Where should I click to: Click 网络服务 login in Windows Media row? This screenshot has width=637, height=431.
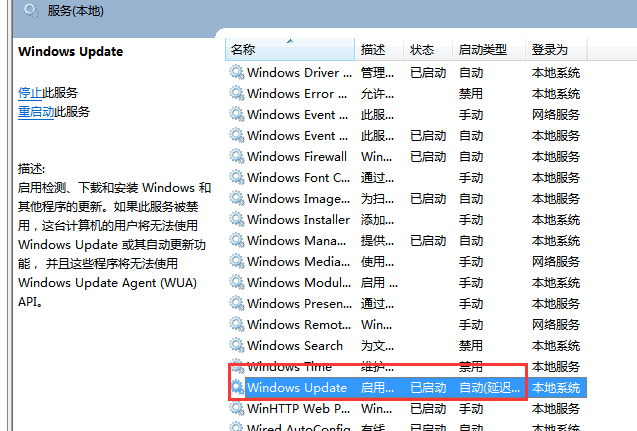[556, 262]
